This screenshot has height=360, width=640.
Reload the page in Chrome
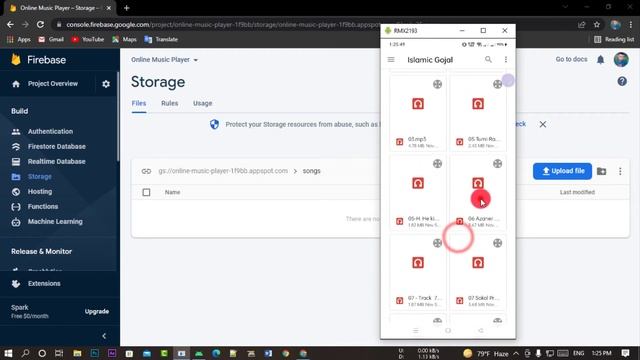click(40, 25)
